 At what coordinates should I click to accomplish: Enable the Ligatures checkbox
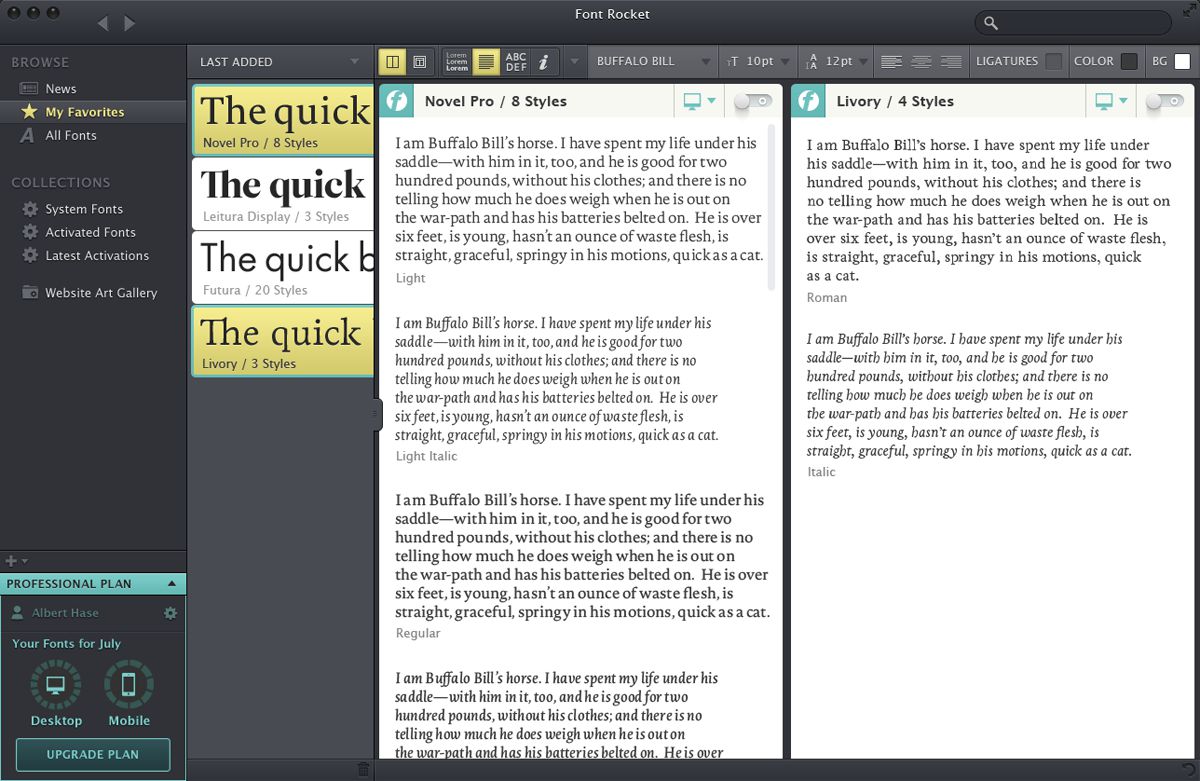(x=1053, y=62)
